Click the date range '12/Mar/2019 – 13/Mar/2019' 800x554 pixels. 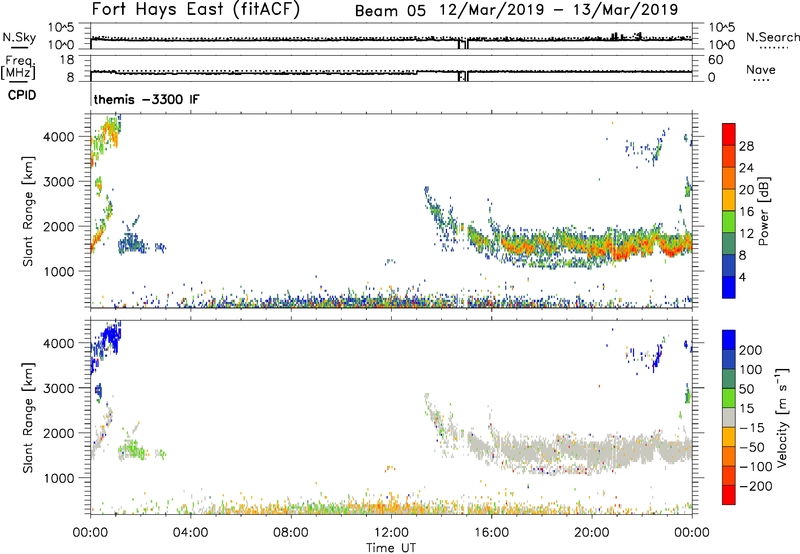559,10
